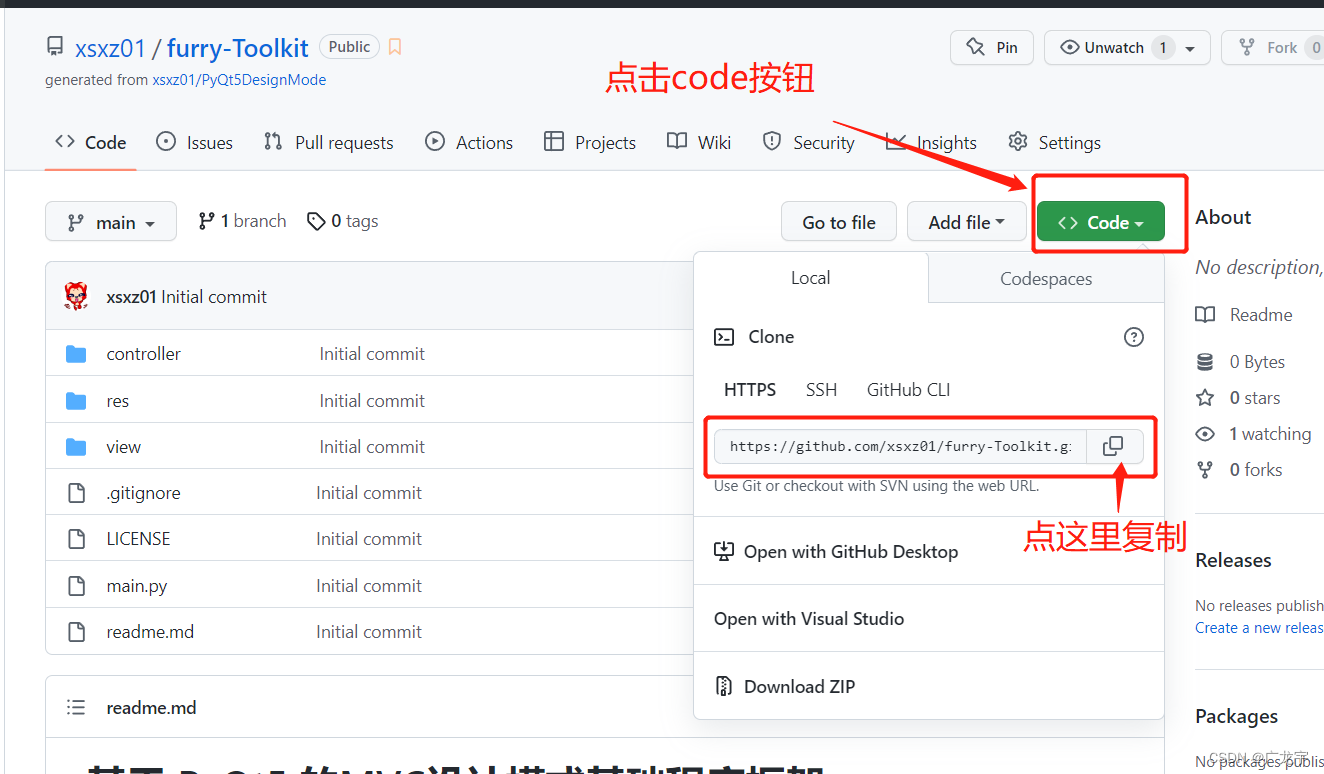
Task: Click the view folder icon
Action: 76,447
